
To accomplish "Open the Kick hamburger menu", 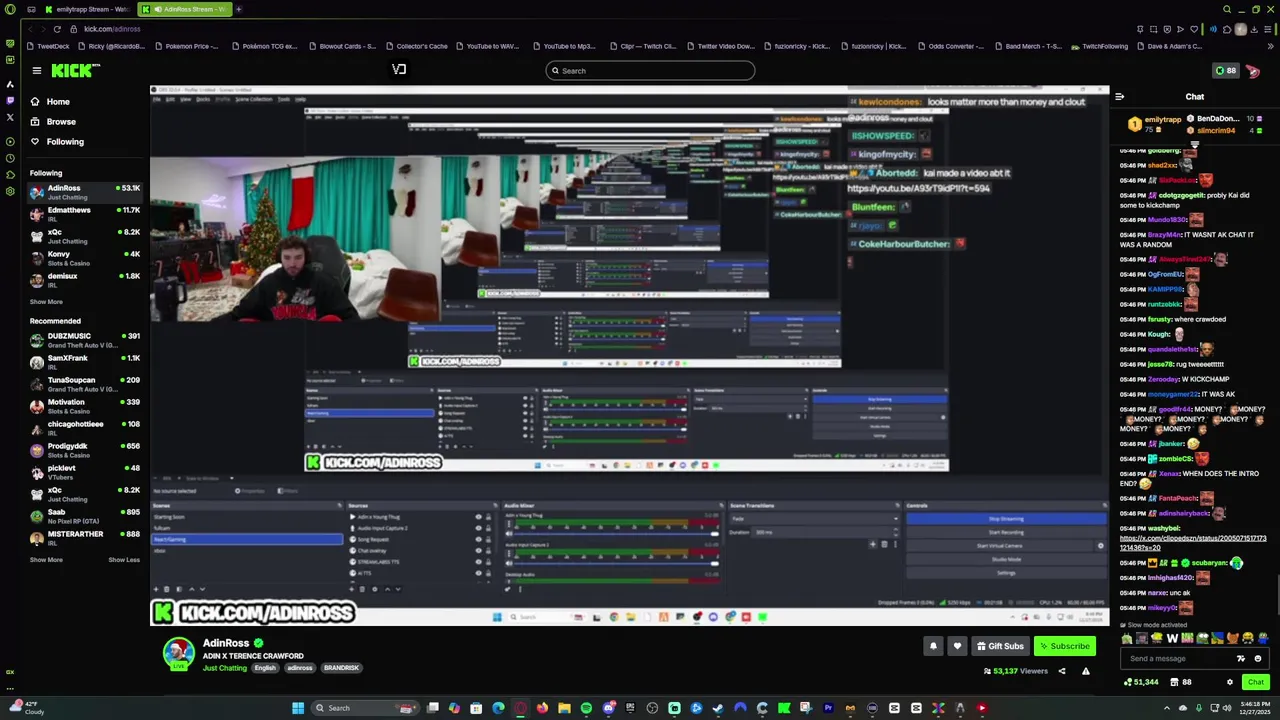I will pyautogui.click(x=36, y=70).
